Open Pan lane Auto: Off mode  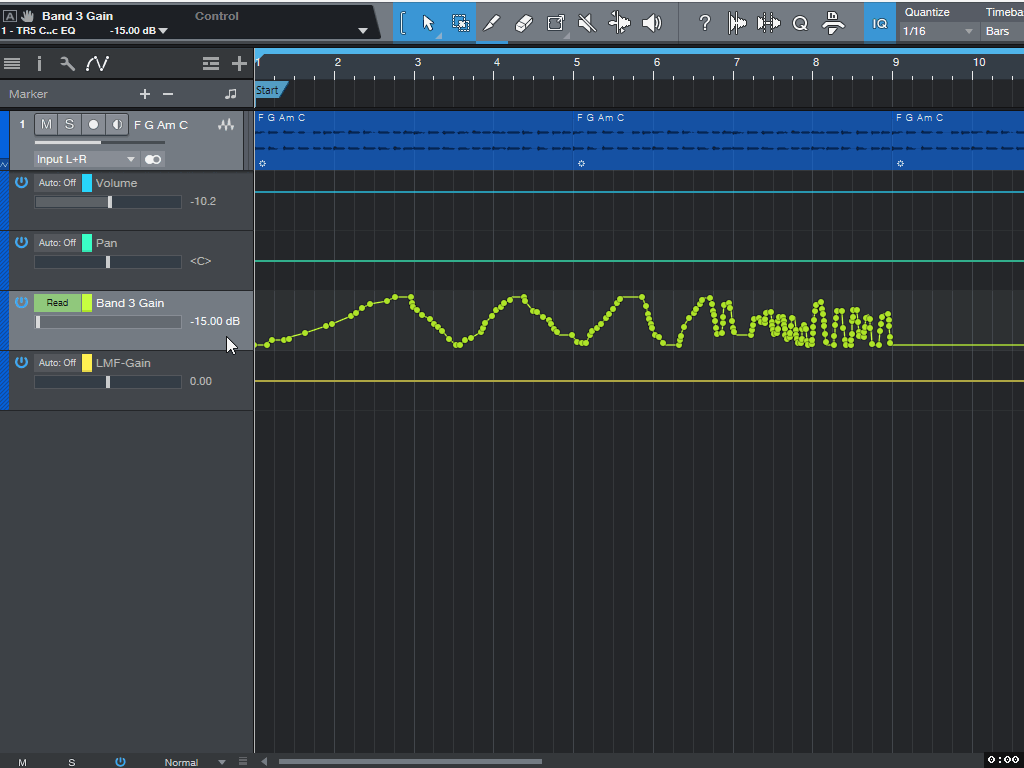[57, 243]
